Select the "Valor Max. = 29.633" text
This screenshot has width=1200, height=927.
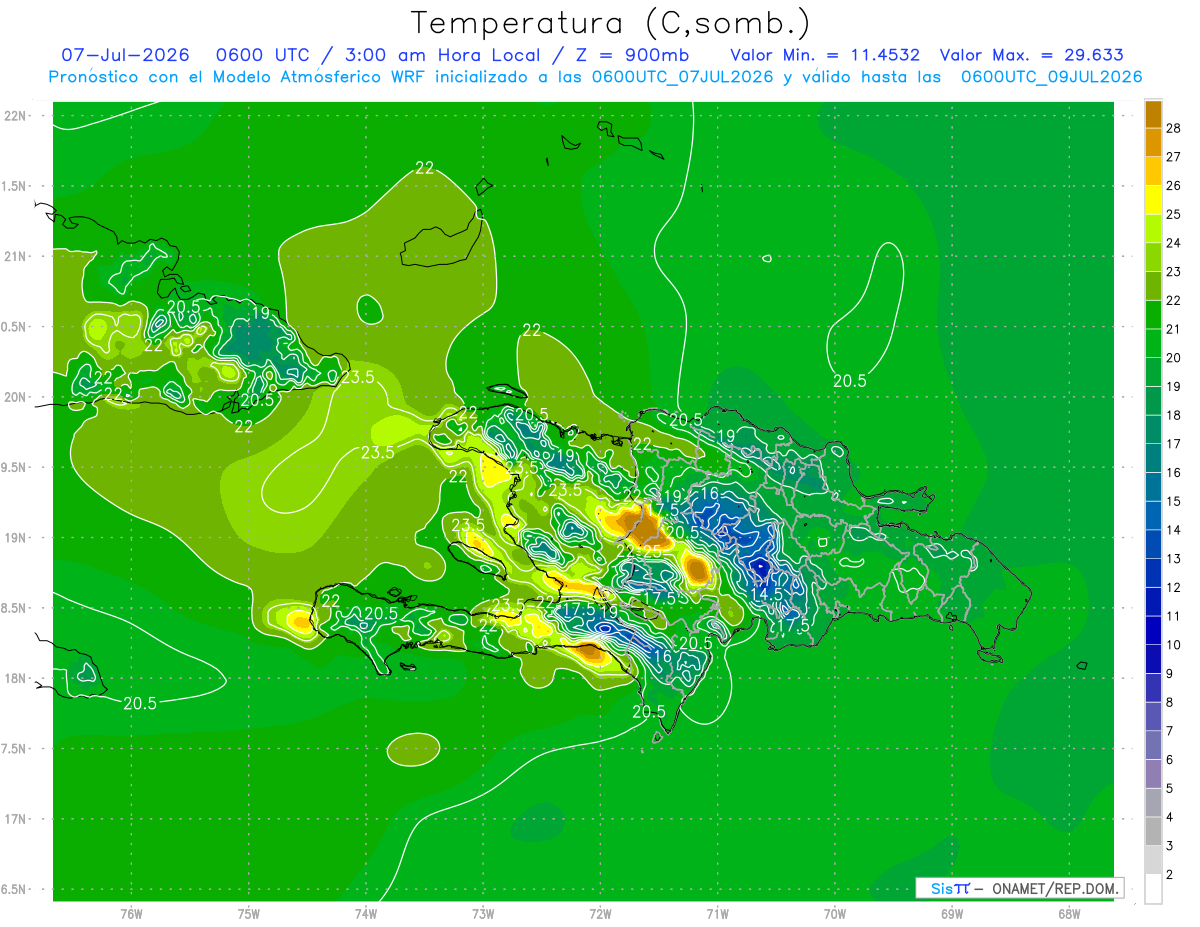click(1032, 55)
